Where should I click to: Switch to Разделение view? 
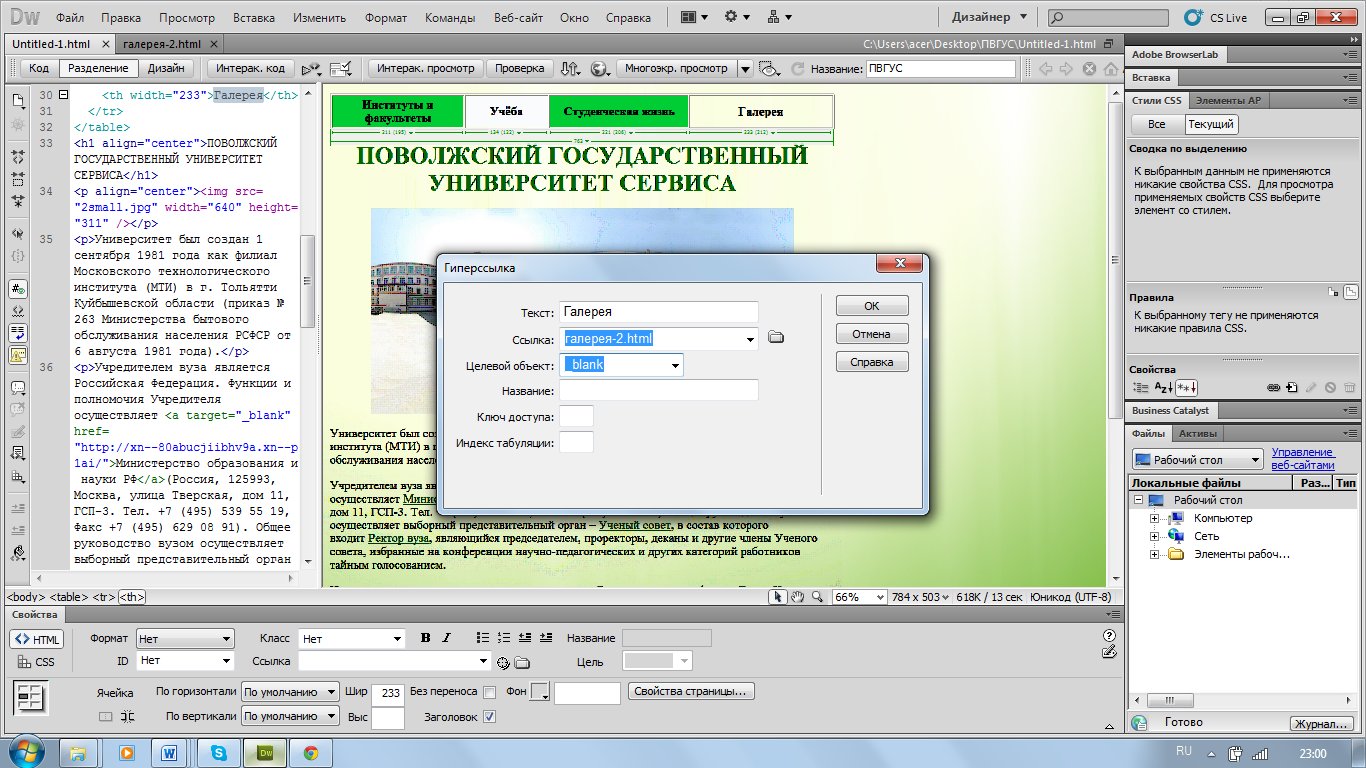98,68
